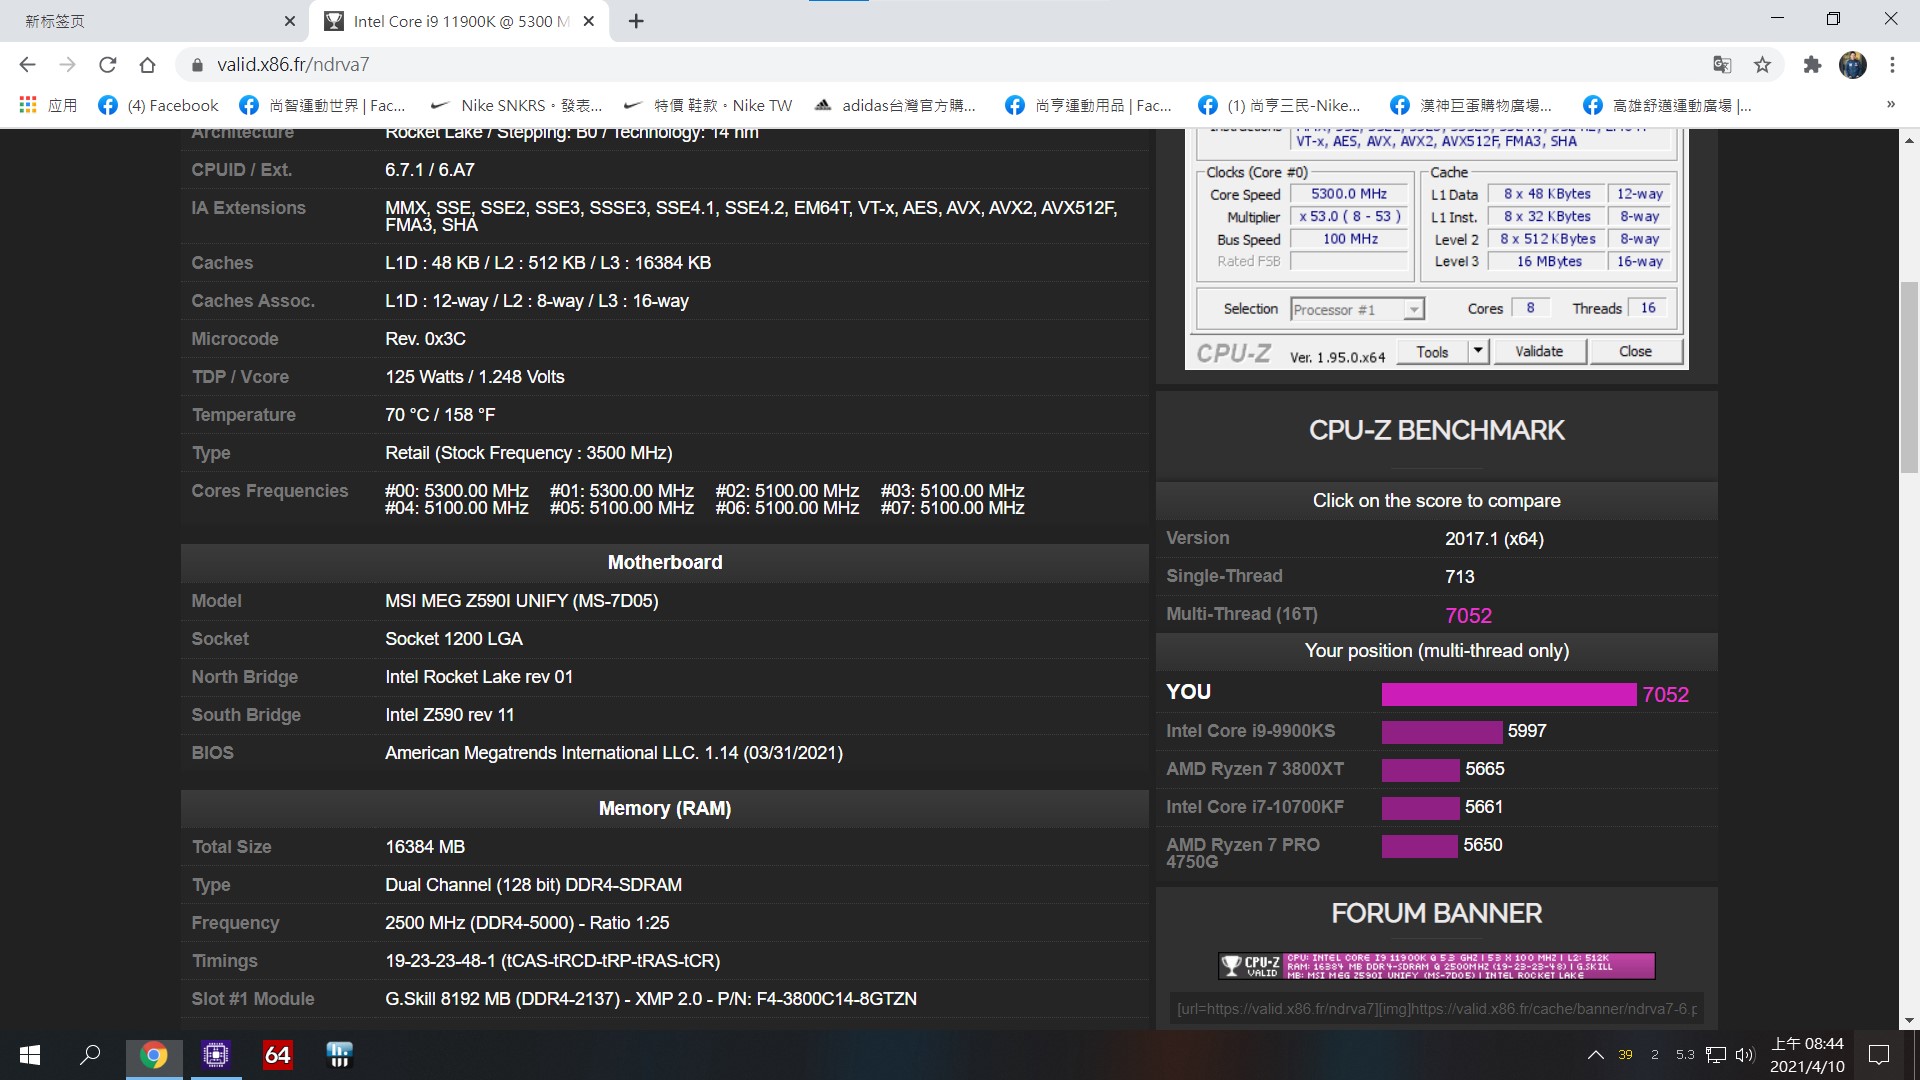Open the Chrome profile avatar
Image resolution: width=1920 pixels, height=1080 pixels.
[1852, 65]
